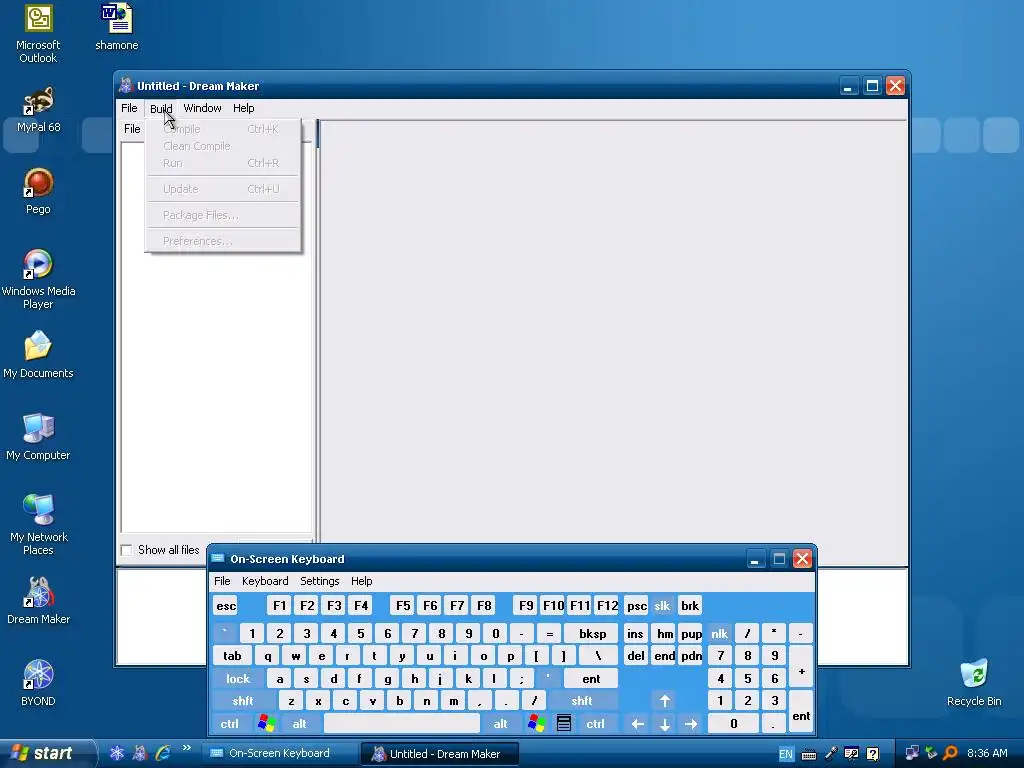Click the esc key on keyboard
The image size is (1024, 768).
pos(226,605)
